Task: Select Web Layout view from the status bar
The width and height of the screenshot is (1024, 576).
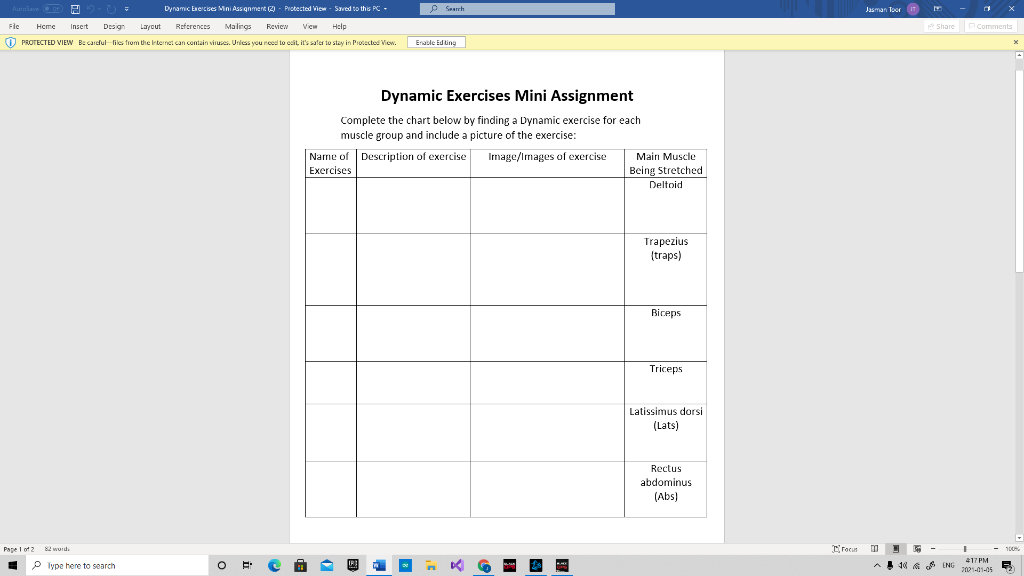Action: tap(917, 548)
